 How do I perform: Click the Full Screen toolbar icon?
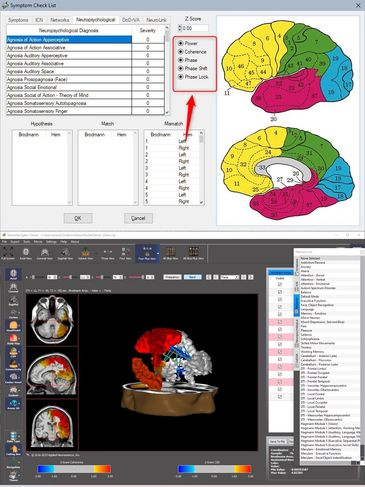coord(8,253)
